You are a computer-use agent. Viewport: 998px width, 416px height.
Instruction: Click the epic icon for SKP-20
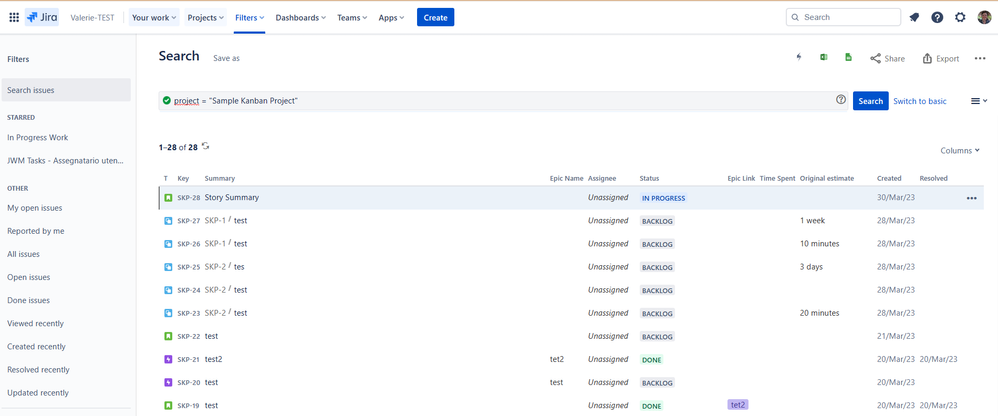point(168,382)
